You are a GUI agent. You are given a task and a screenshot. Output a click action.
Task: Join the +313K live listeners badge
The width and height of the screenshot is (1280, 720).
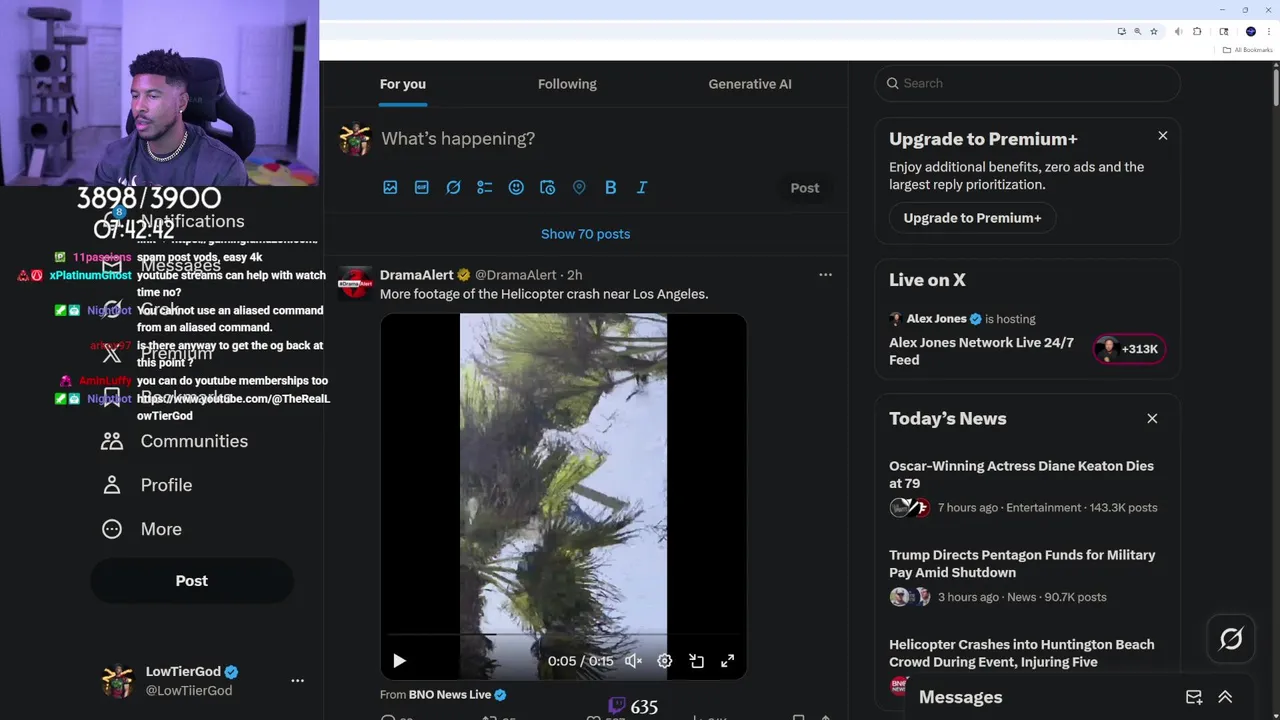[x=1129, y=349]
